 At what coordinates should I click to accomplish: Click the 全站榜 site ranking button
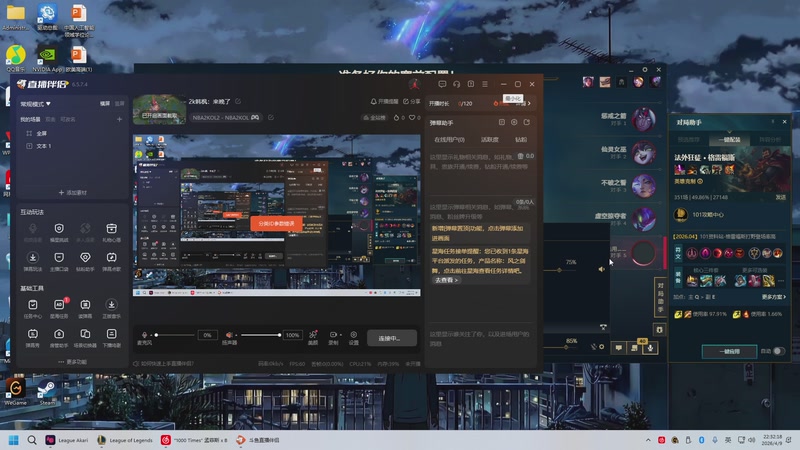coord(374,117)
